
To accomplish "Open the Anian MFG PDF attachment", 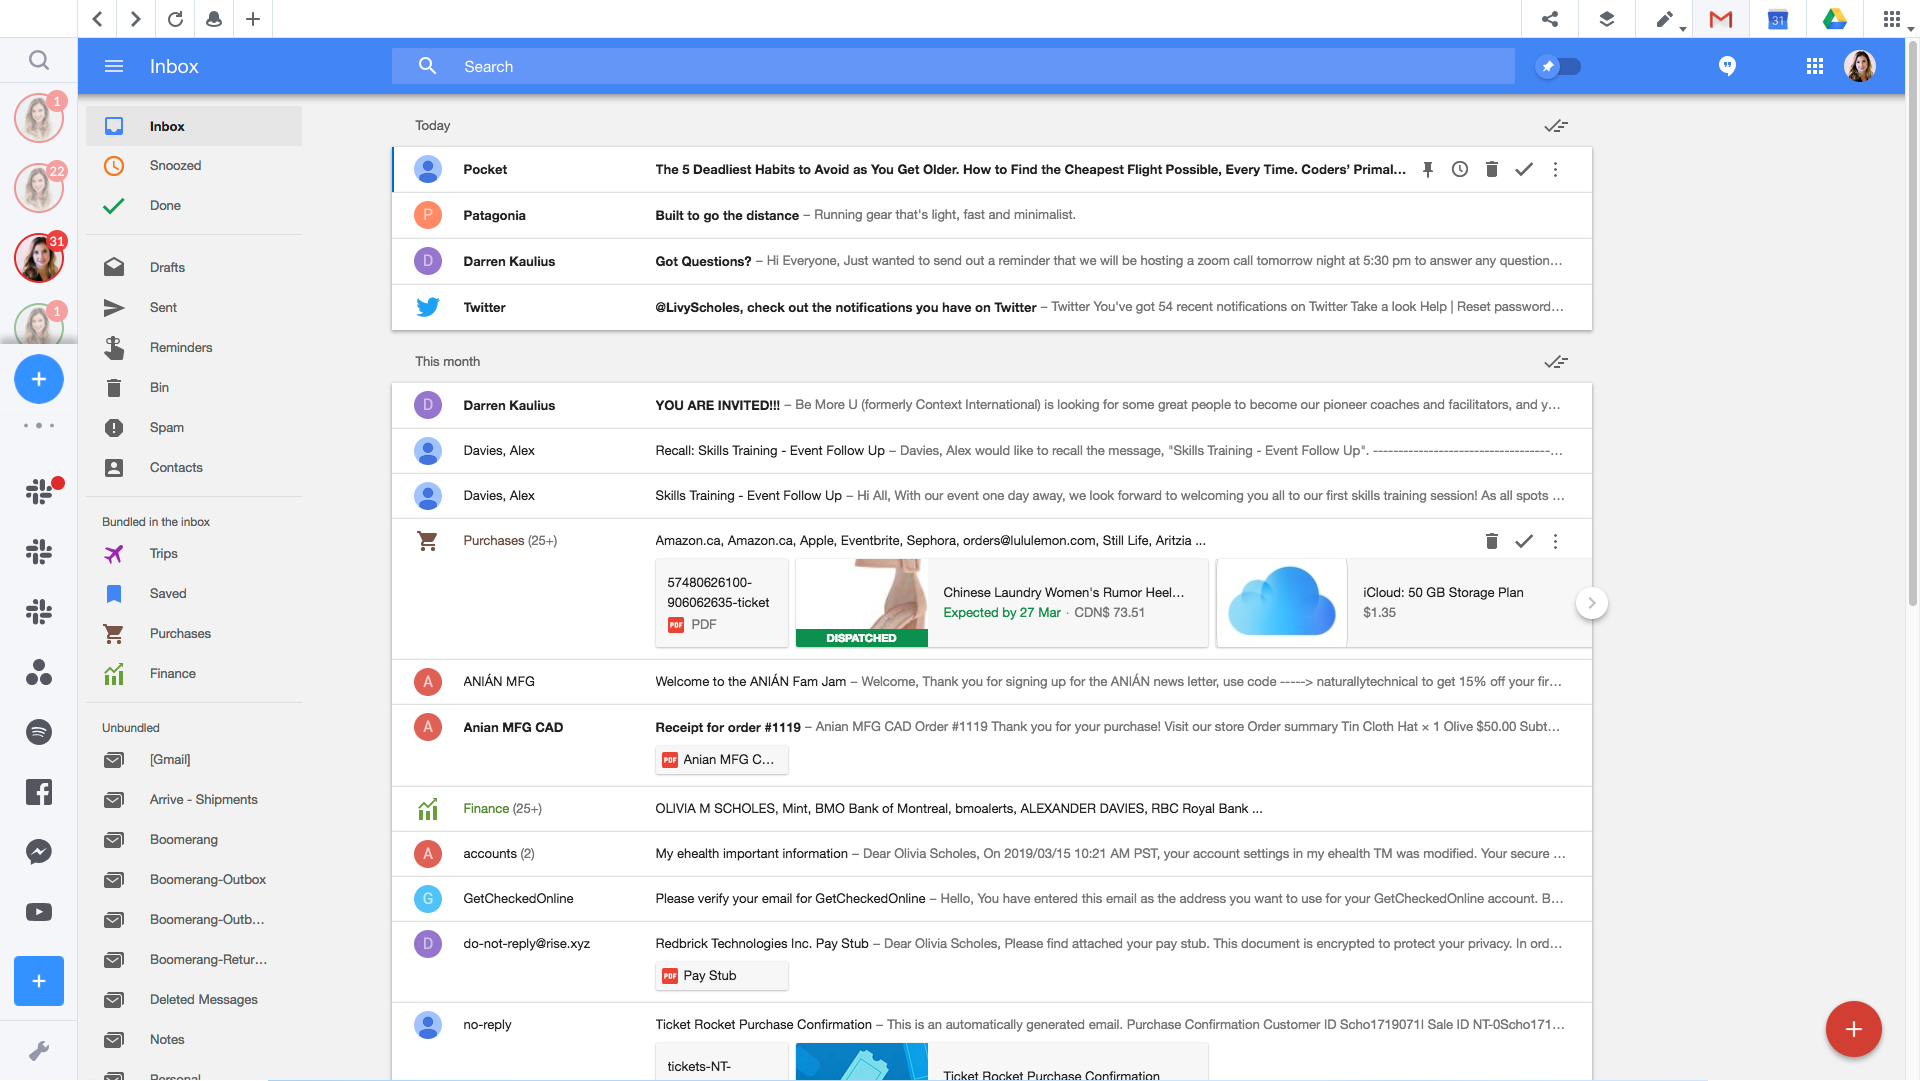I will click(722, 760).
